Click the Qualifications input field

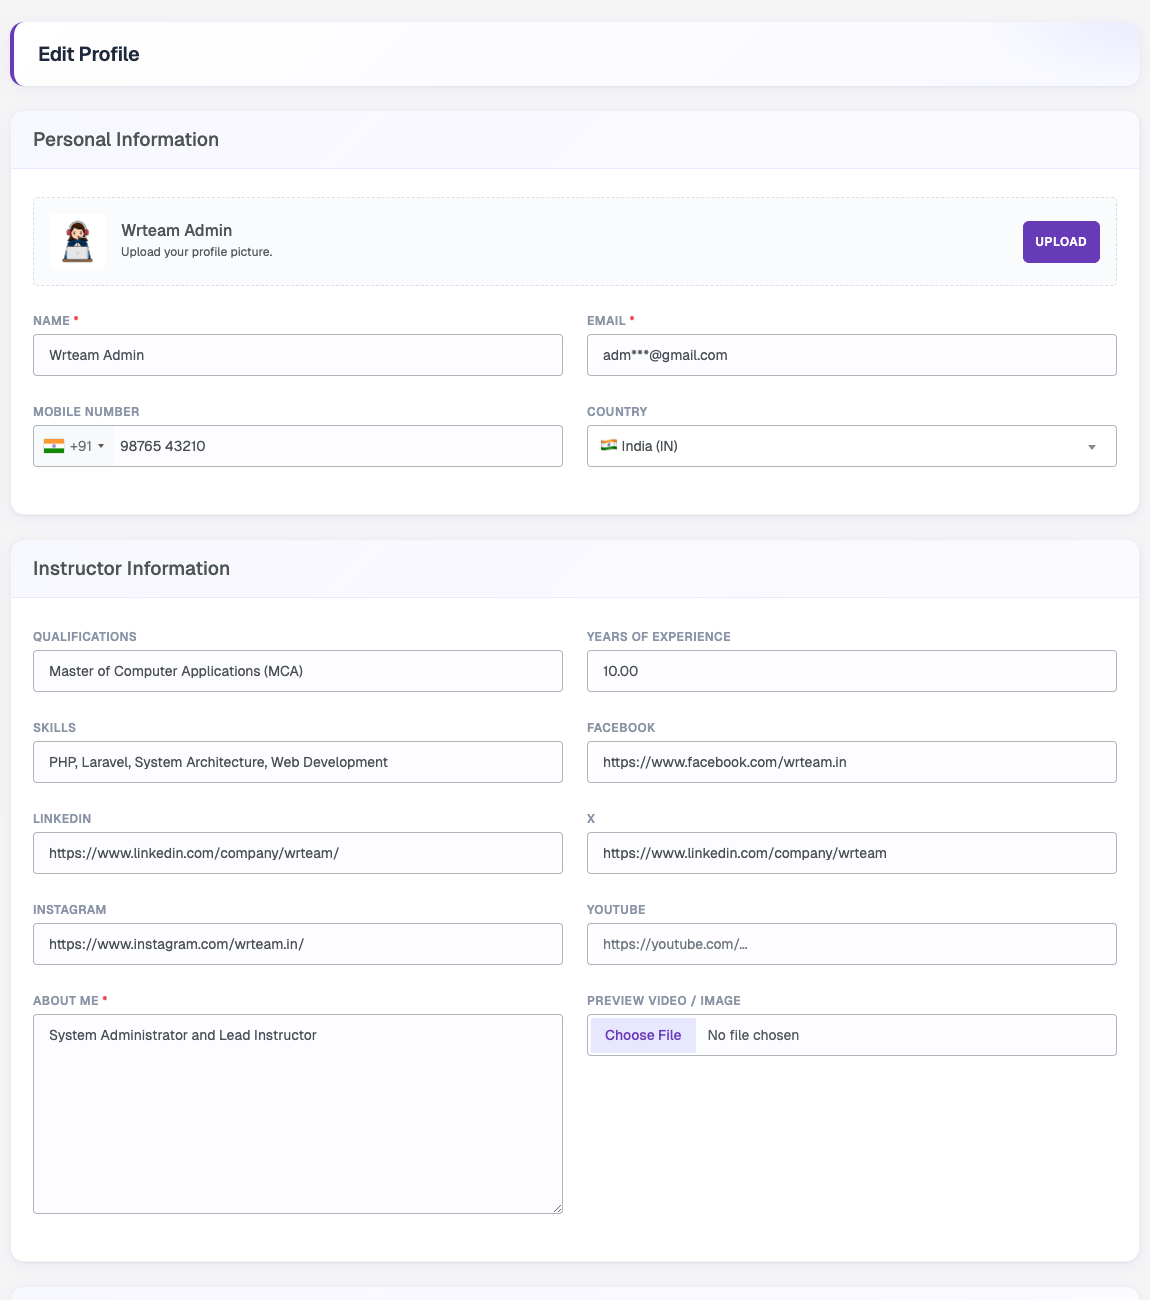298,671
